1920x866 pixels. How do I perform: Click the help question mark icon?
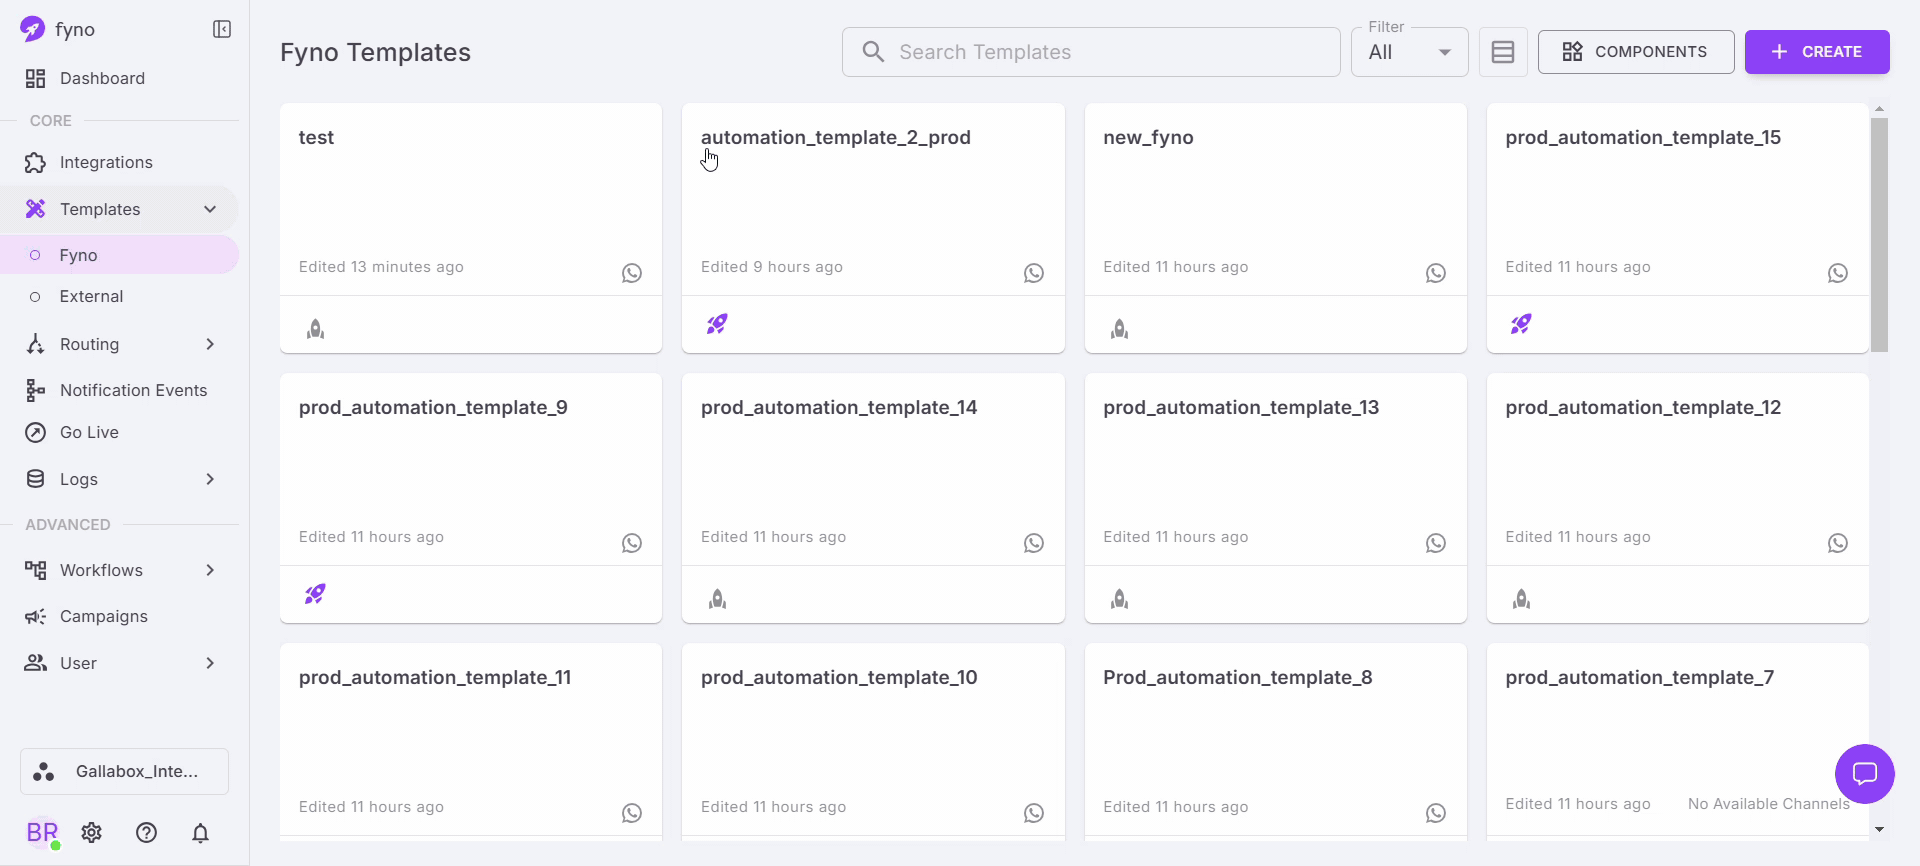(x=146, y=832)
